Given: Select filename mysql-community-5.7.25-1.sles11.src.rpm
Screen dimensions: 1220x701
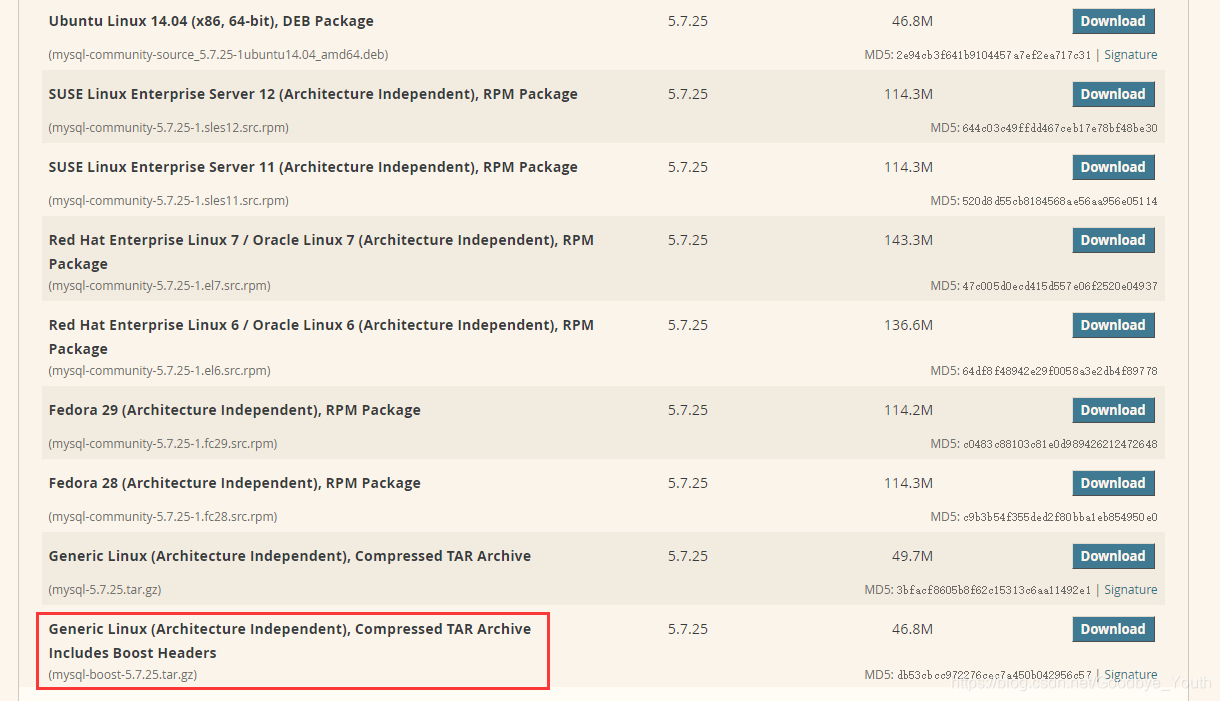Looking at the screenshot, I should click(x=168, y=201).
